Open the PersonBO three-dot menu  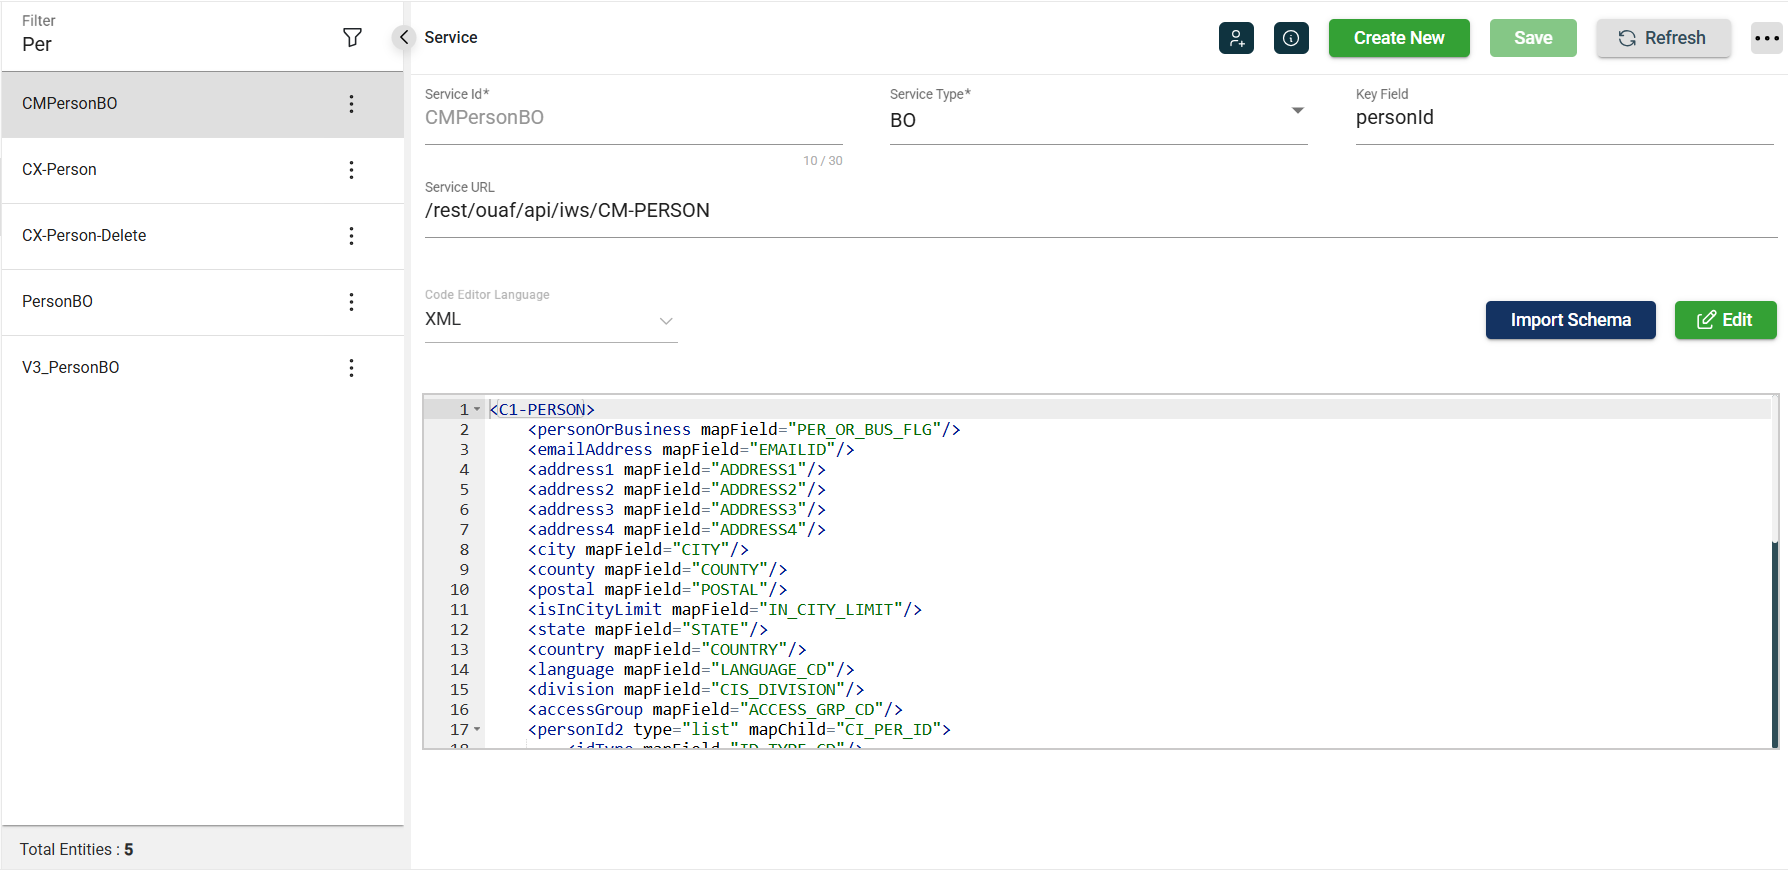(351, 302)
